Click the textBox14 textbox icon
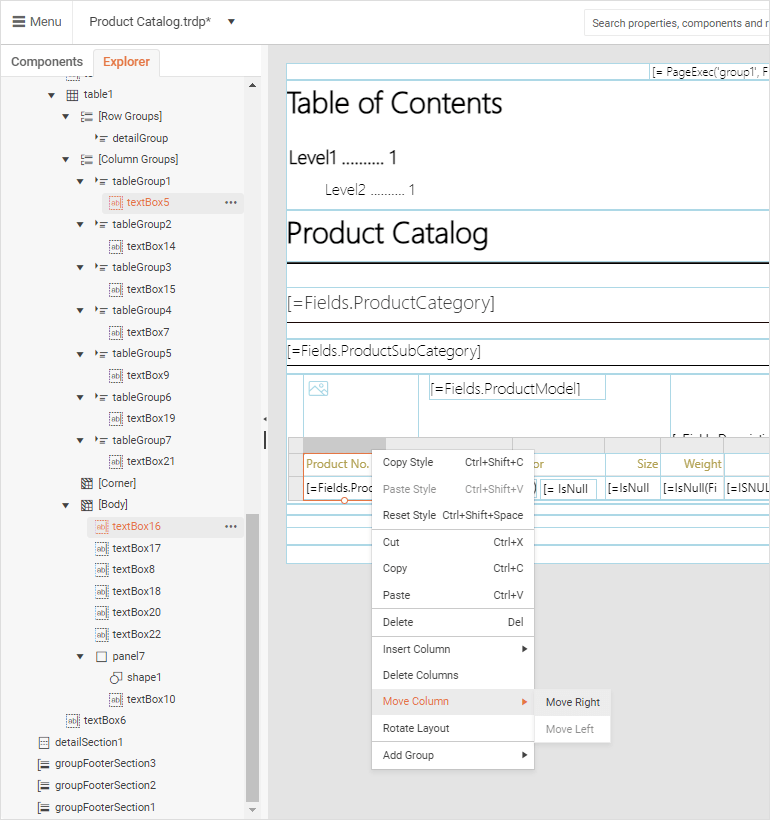This screenshot has width=770, height=820. (x=116, y=246)
